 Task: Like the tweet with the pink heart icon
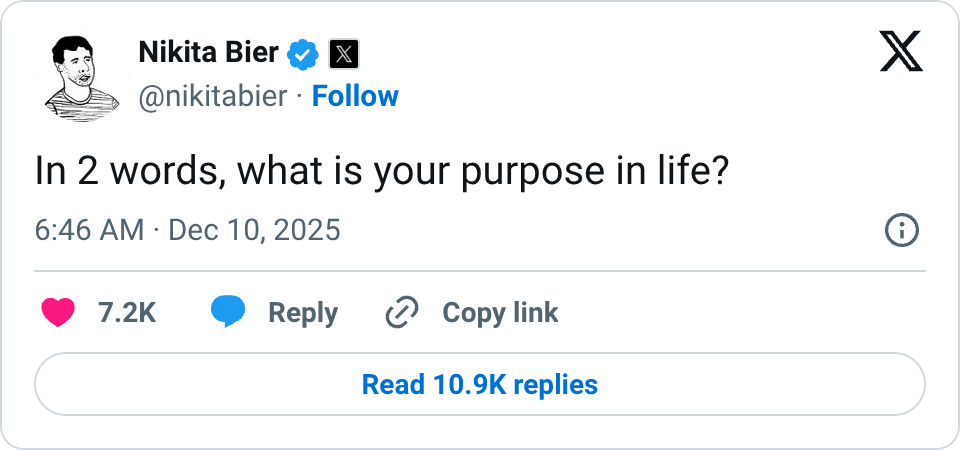click(x=58, y=313)
